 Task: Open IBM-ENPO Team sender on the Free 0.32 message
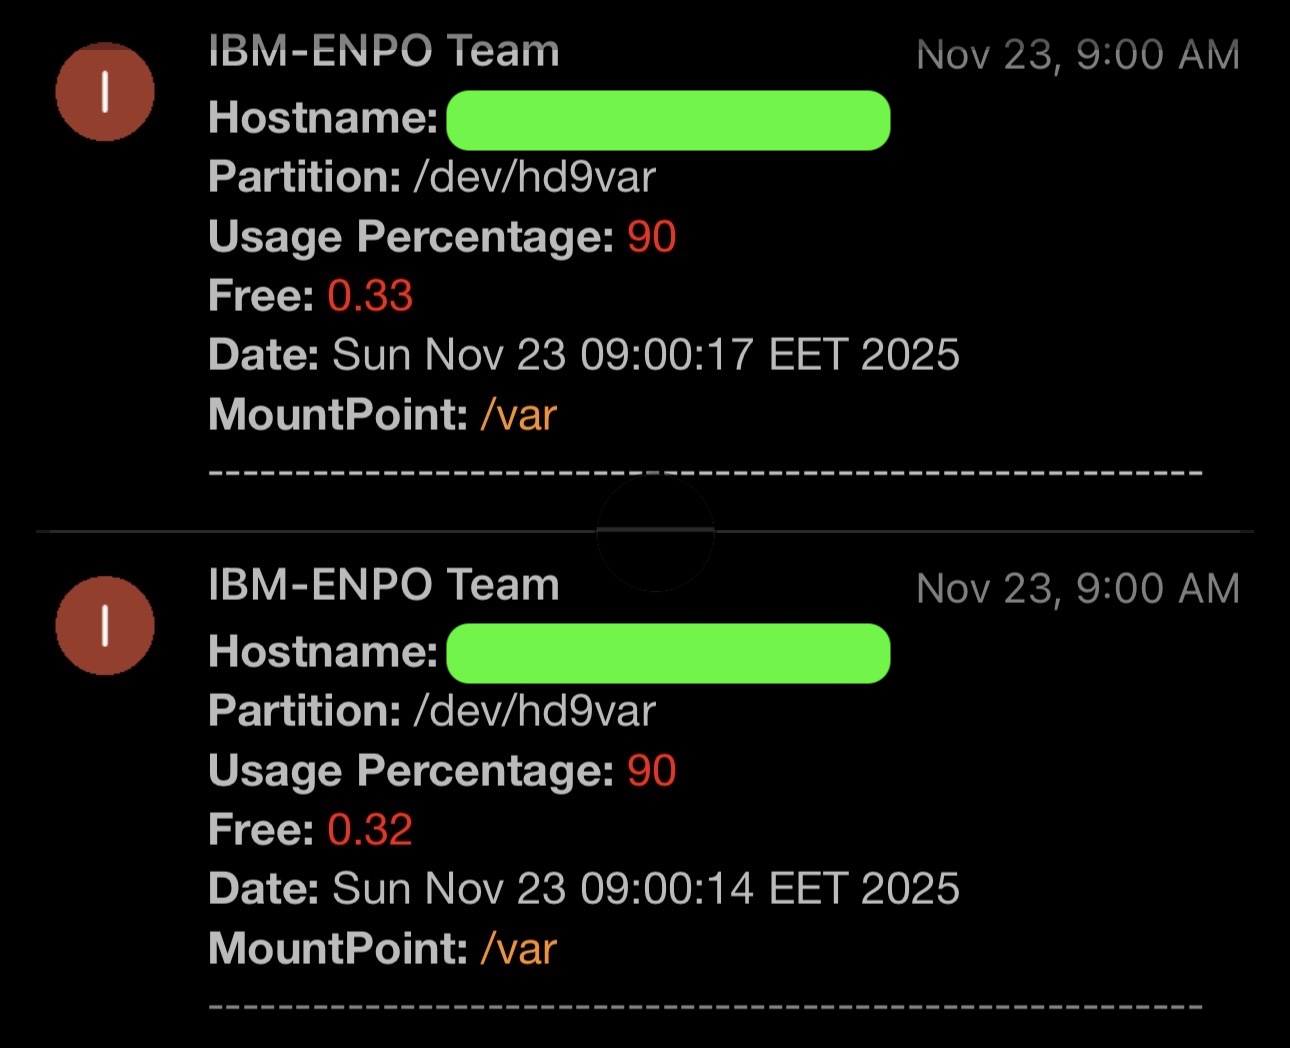pos(383,585)
